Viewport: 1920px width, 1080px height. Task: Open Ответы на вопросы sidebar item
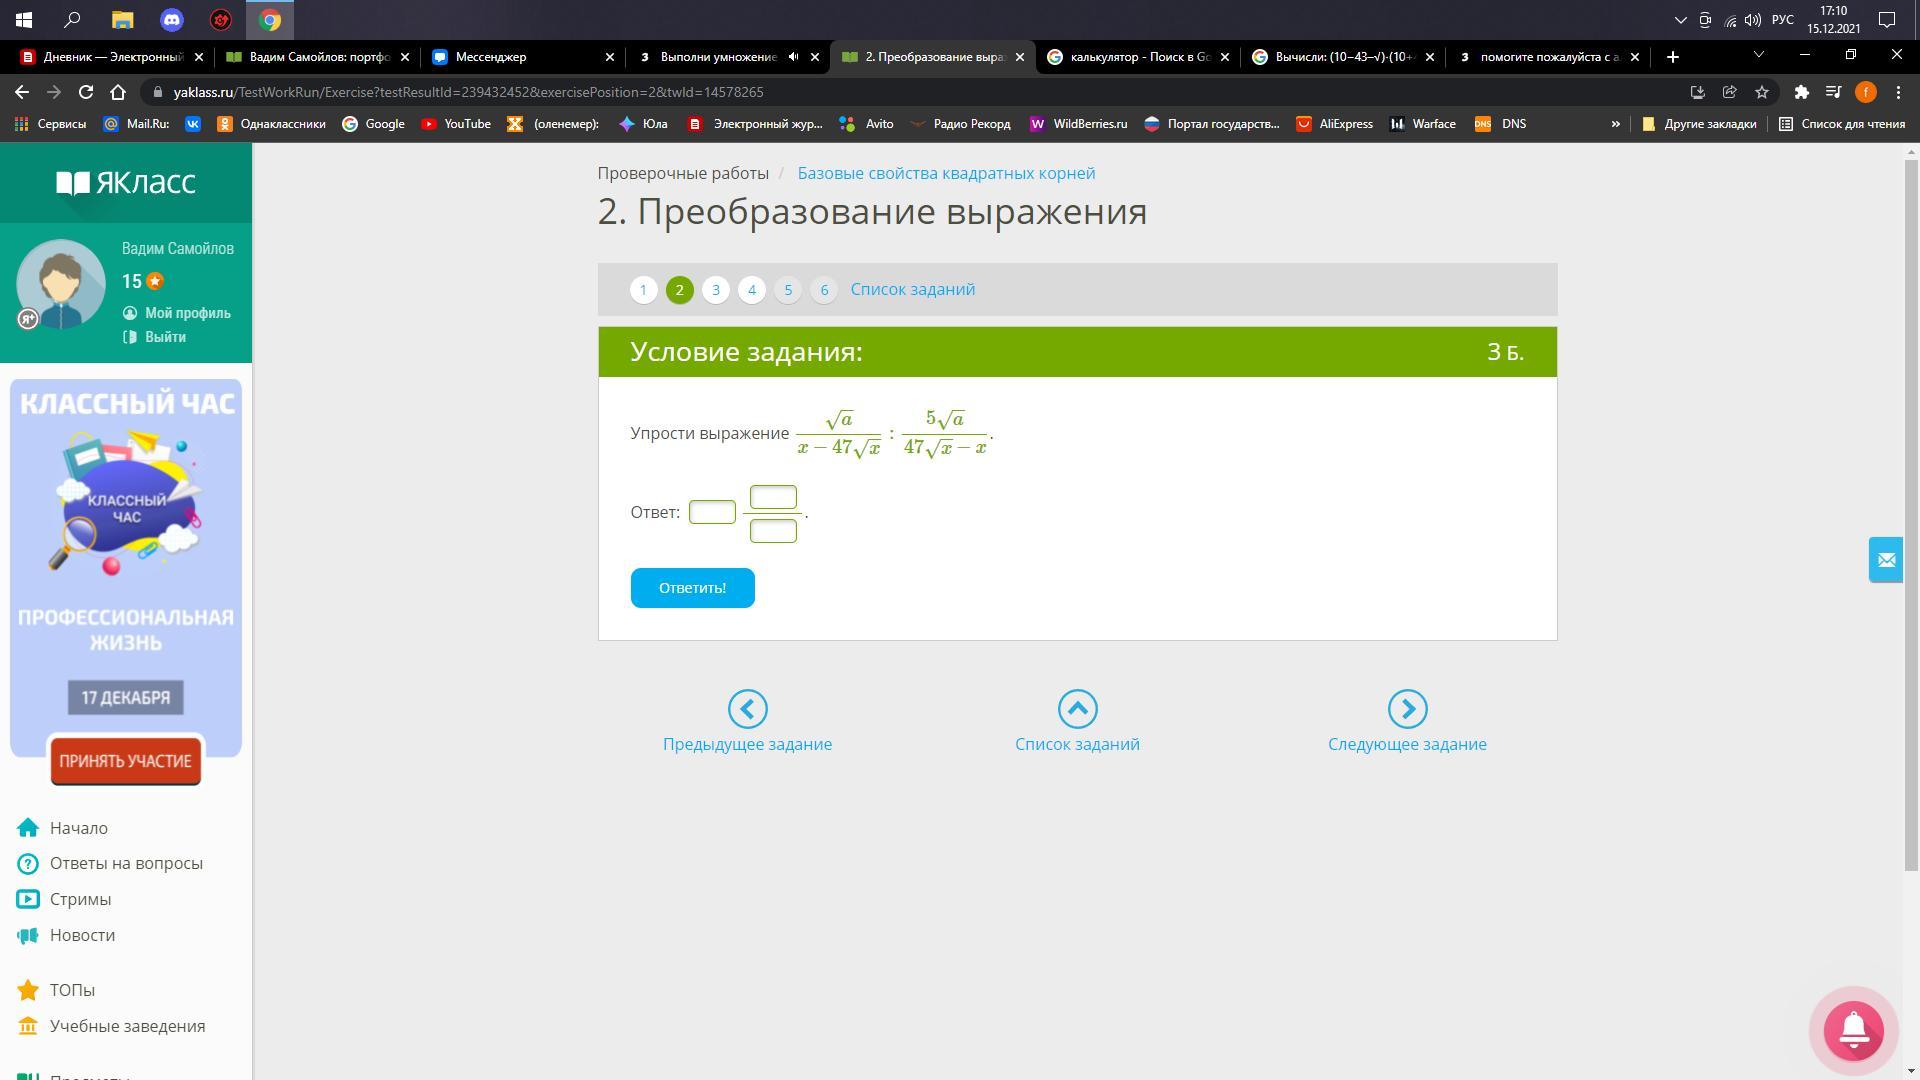pos(126,863)
